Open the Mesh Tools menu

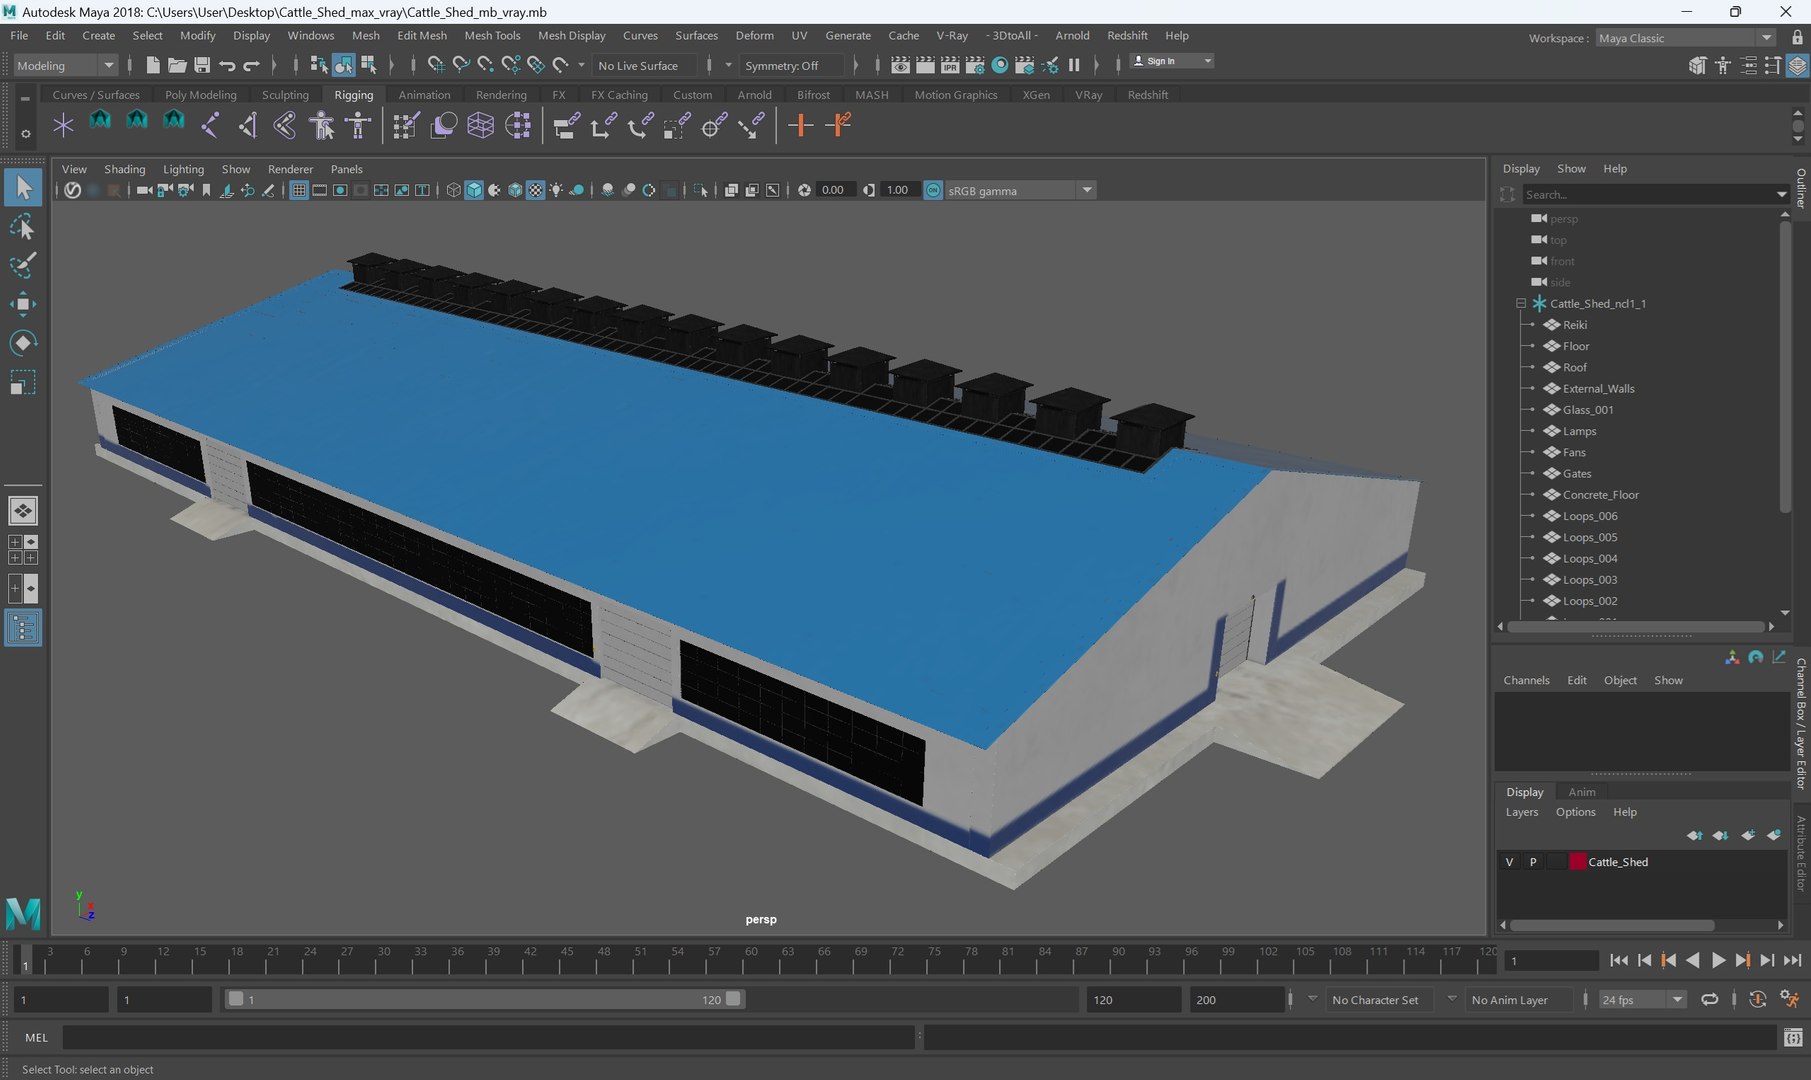[492, 35]
